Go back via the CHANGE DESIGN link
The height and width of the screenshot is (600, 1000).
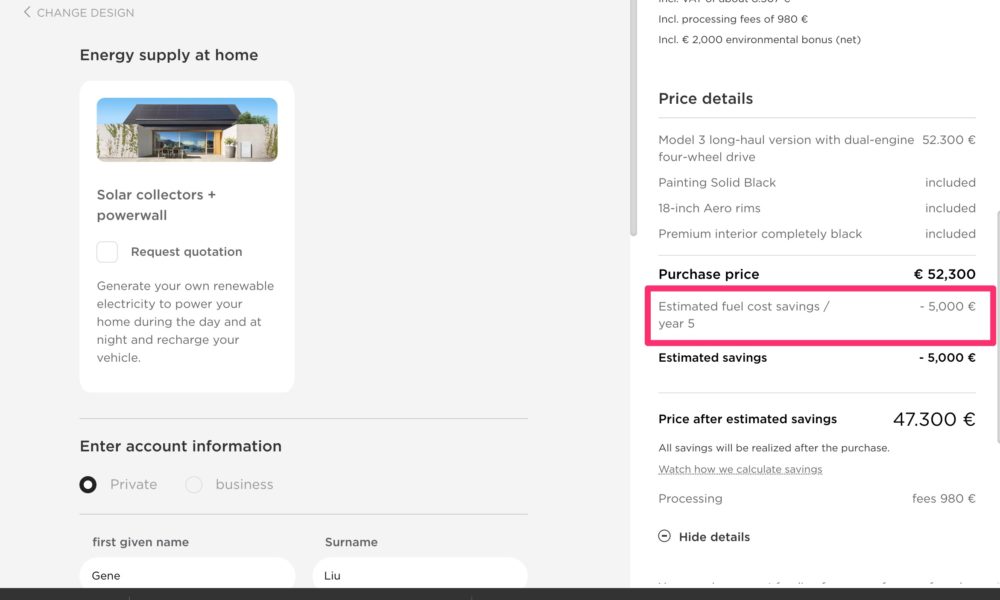click(85, 13)
